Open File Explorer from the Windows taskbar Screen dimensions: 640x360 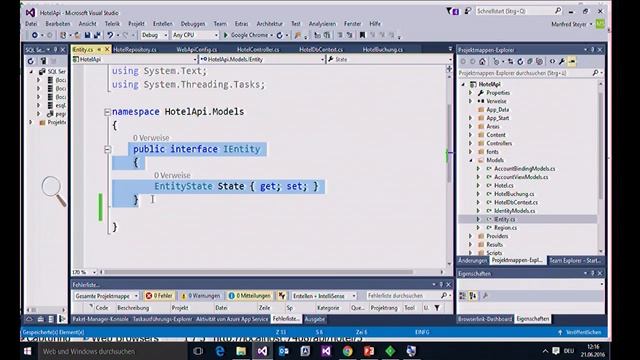tap(241, 351)
